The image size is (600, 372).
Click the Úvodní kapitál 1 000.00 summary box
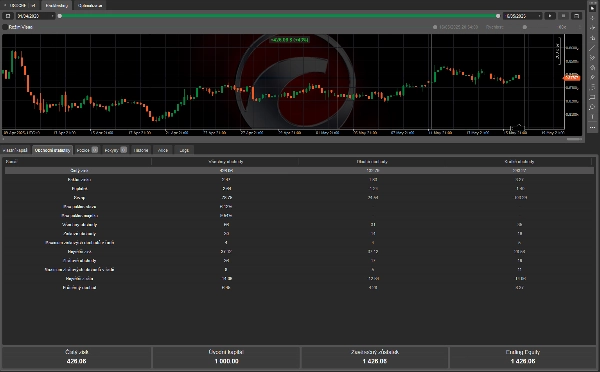pos(226,357)
